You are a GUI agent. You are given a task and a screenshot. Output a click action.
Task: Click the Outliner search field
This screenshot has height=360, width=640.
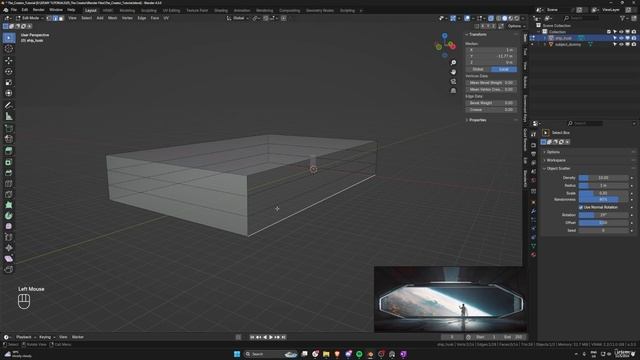point(581,18)
